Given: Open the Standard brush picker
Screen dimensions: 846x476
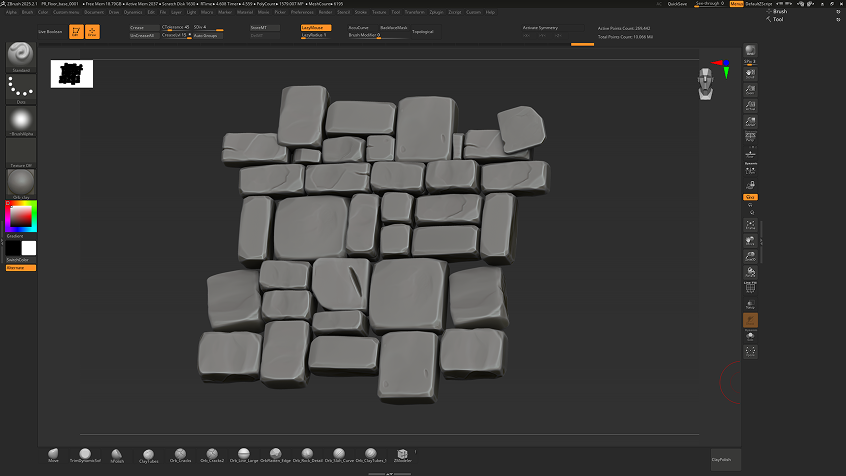Looking at the screenshot, I should point(20,55).
